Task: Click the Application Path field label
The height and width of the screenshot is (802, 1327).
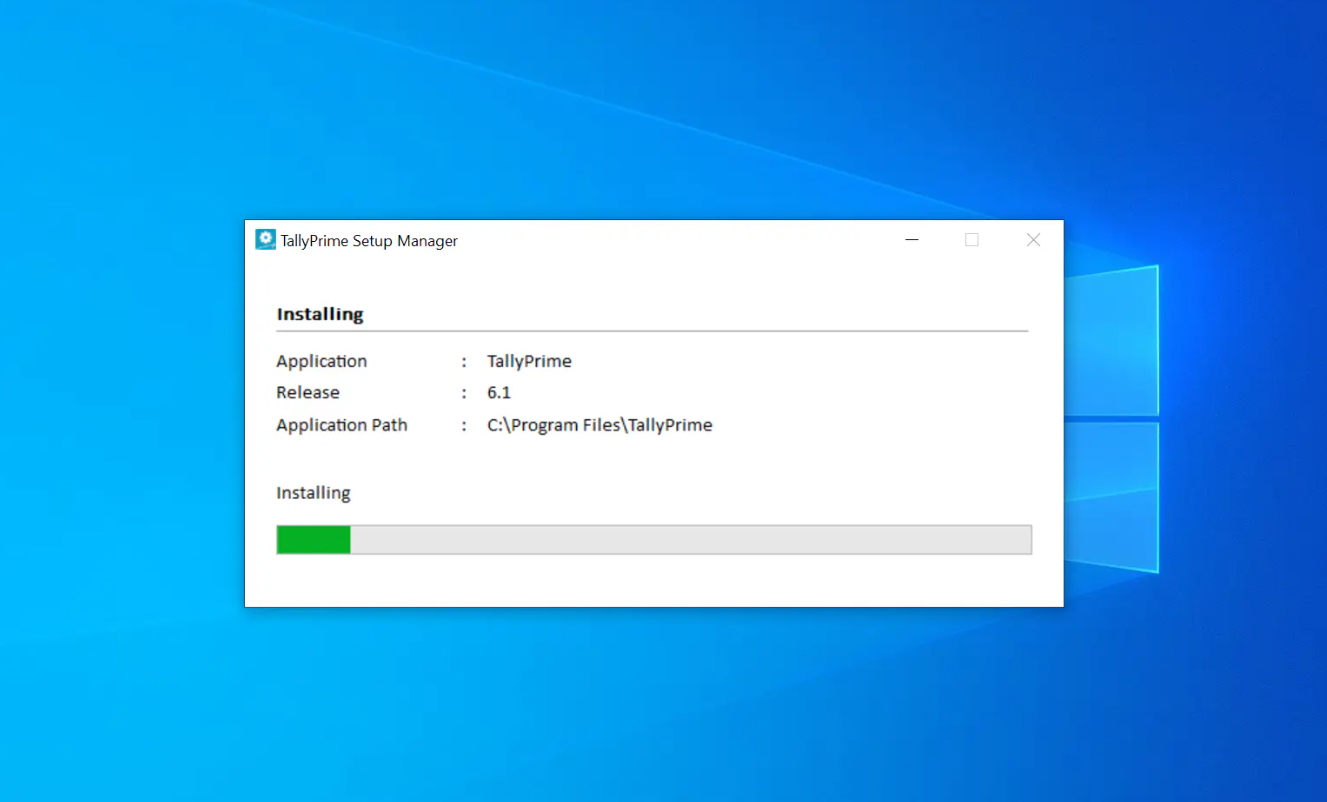Action: (x=341, y=425)
